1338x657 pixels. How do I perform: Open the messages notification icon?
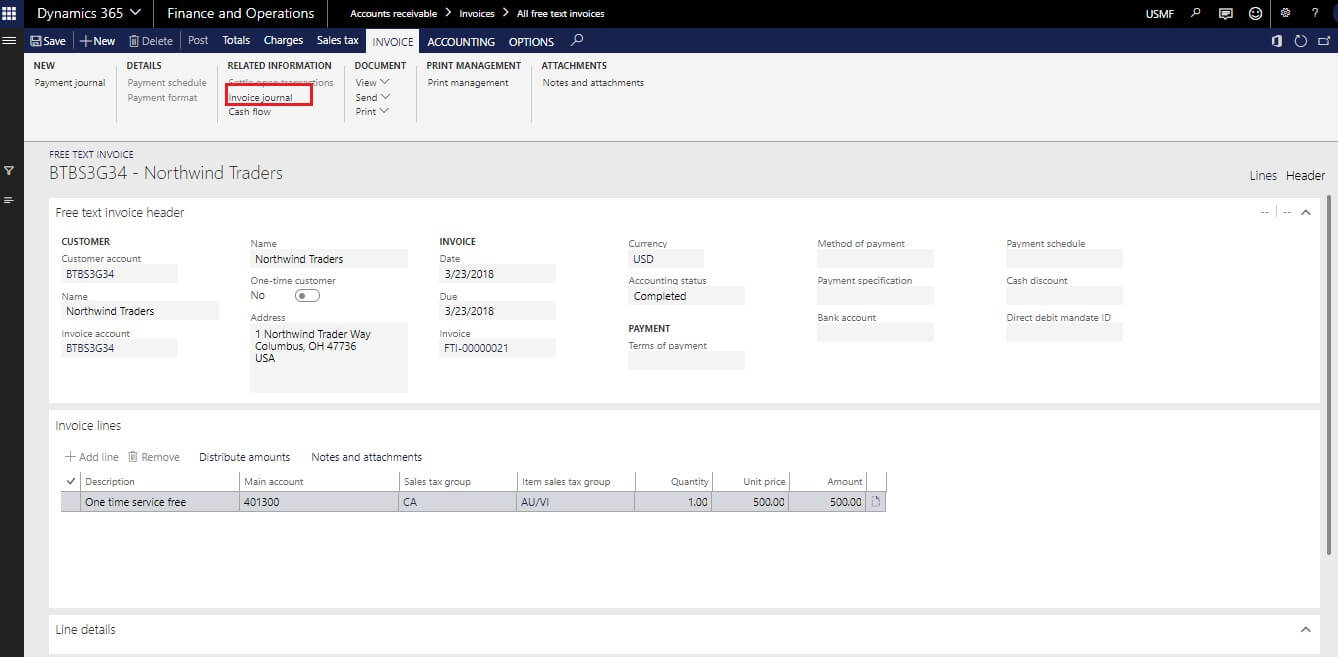(1226, 13)
